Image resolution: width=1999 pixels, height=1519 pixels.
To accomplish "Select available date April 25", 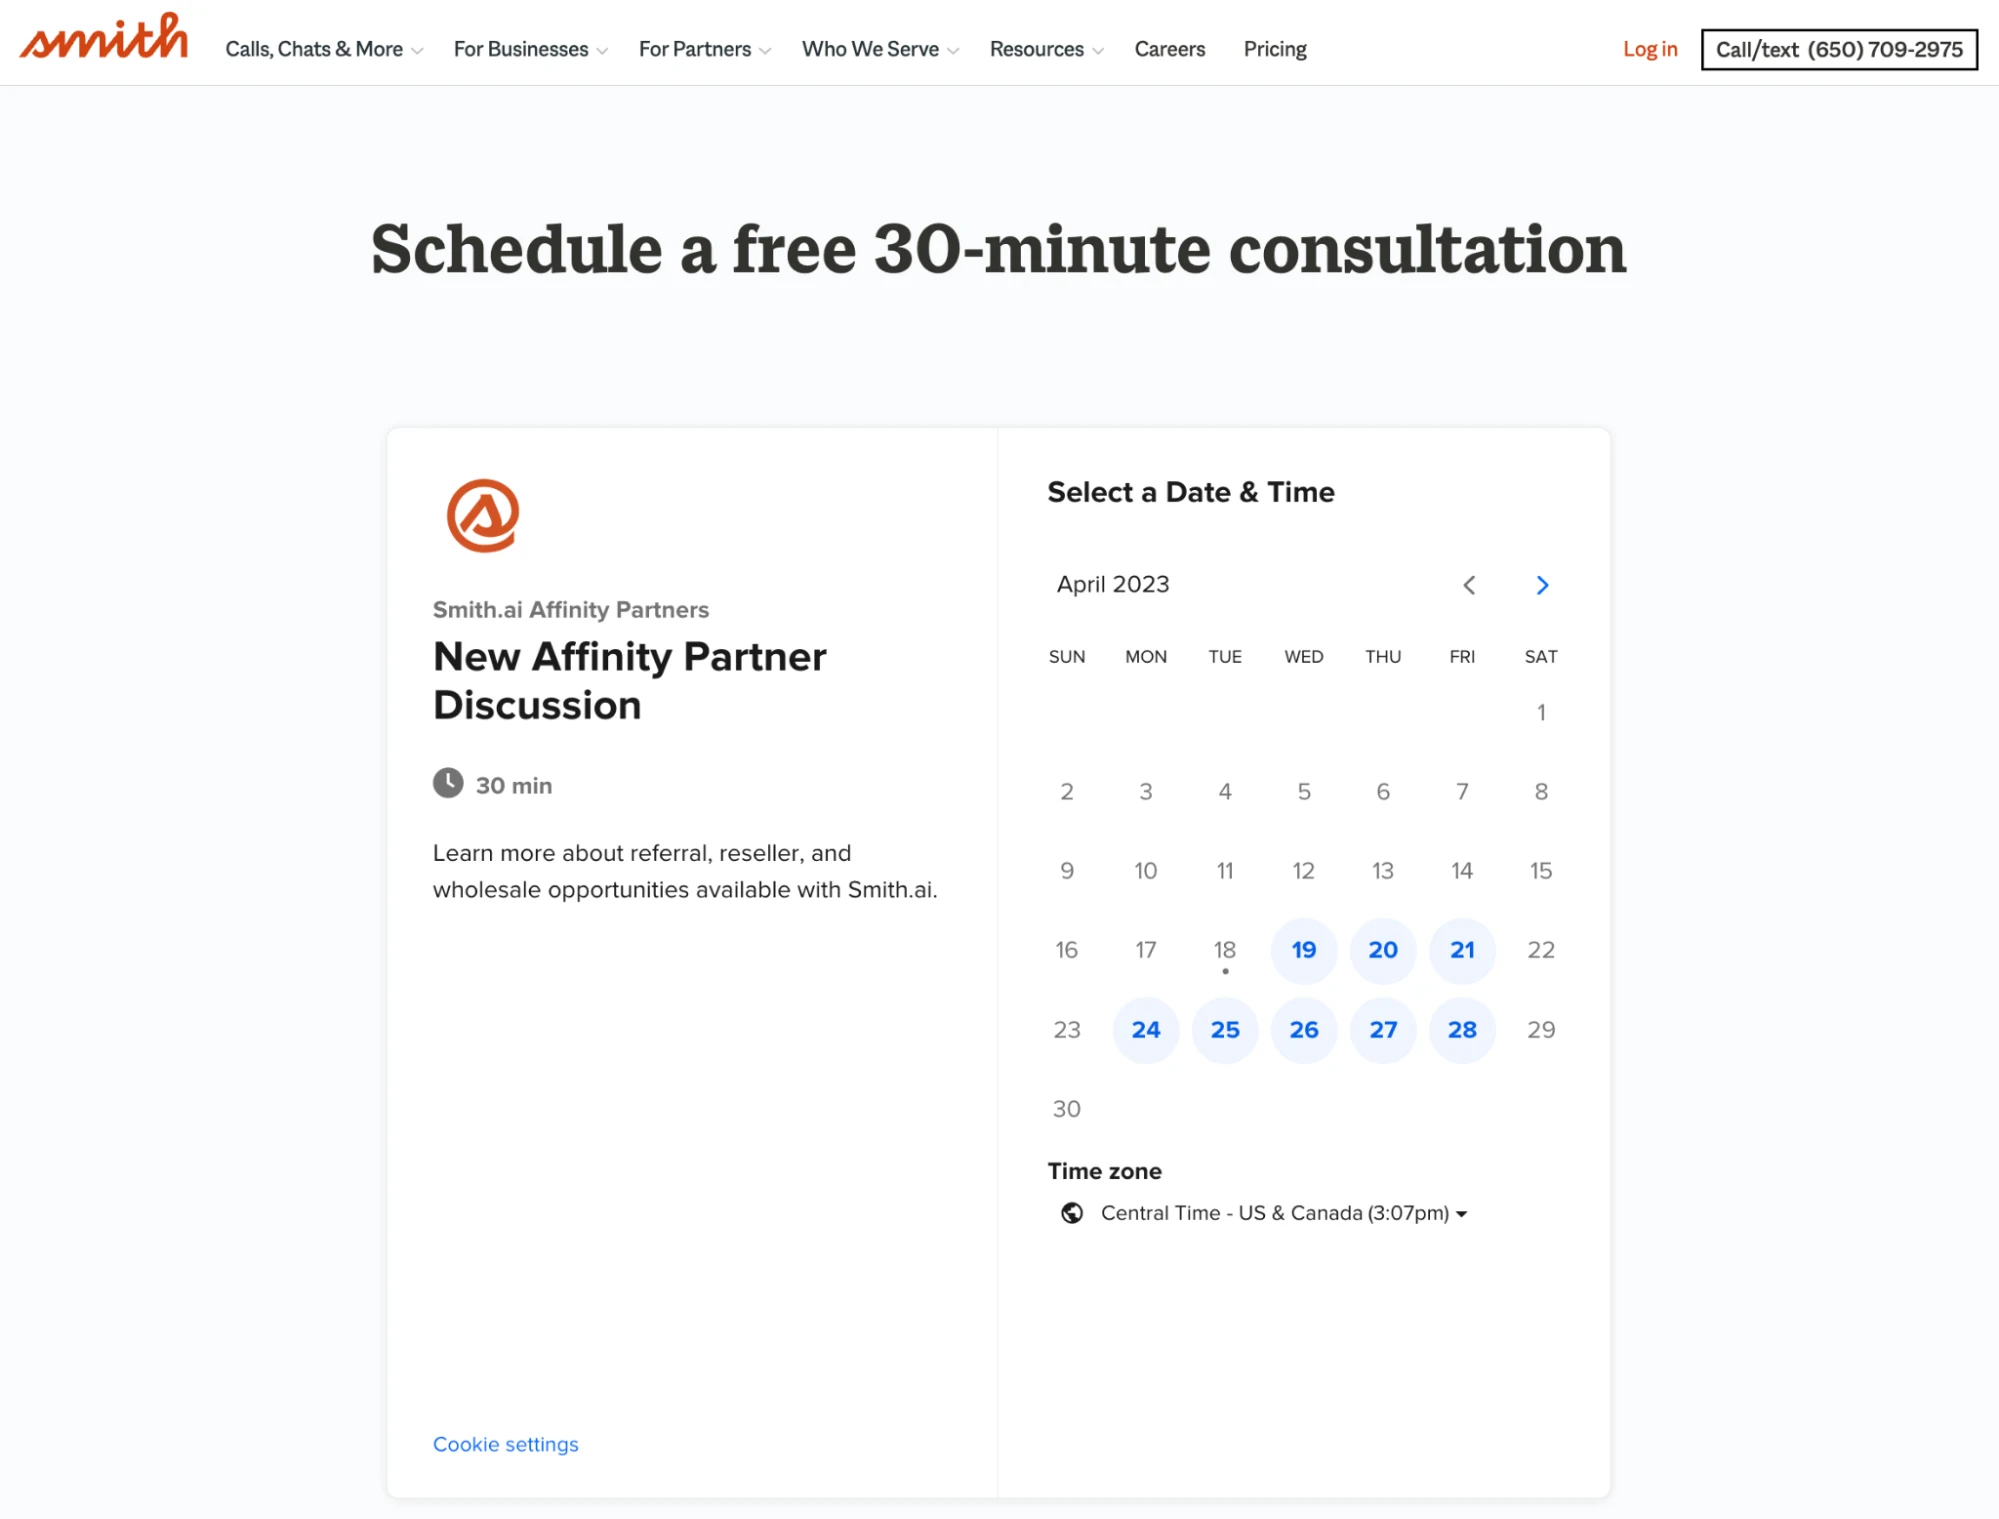I will (x=1224, y=1028).
